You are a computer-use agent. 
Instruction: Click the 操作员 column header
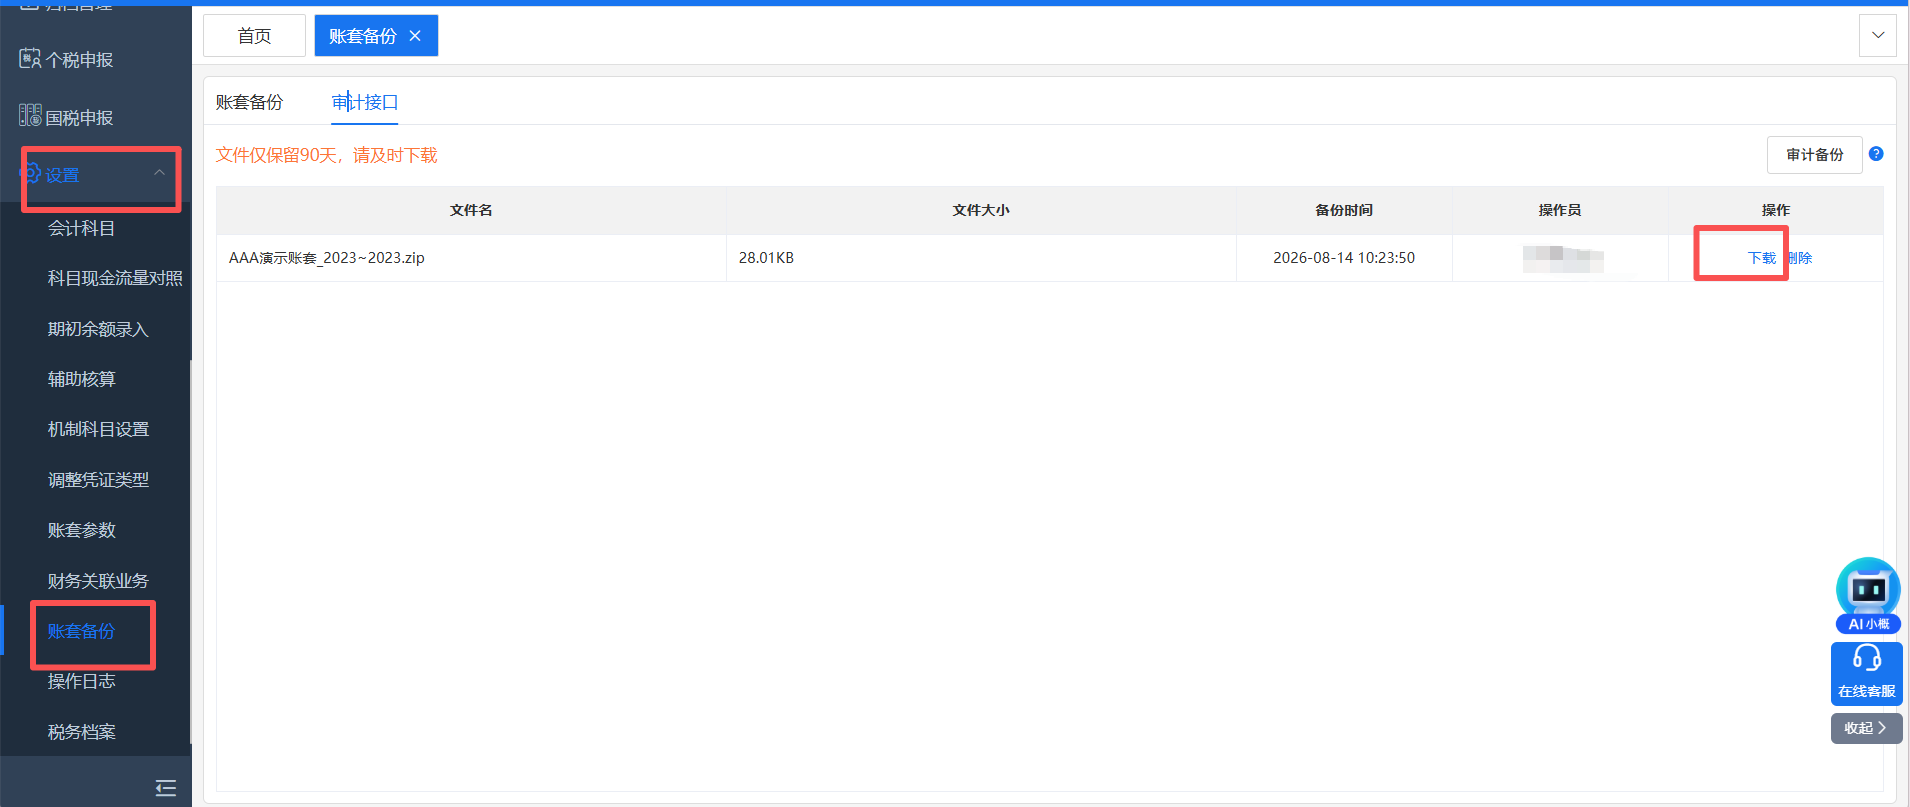(1560, 210)
